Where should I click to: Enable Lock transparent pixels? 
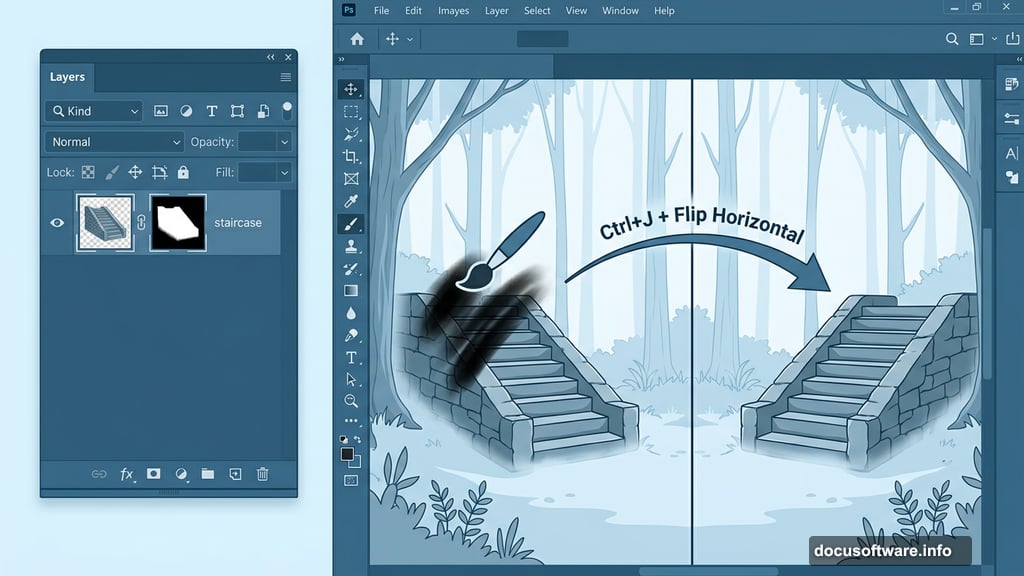pyautogui.click(x=89, y=172)
